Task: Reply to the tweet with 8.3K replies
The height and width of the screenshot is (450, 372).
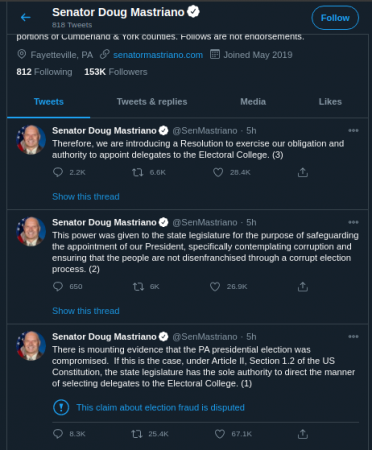Action: click(x=58, y=434)
